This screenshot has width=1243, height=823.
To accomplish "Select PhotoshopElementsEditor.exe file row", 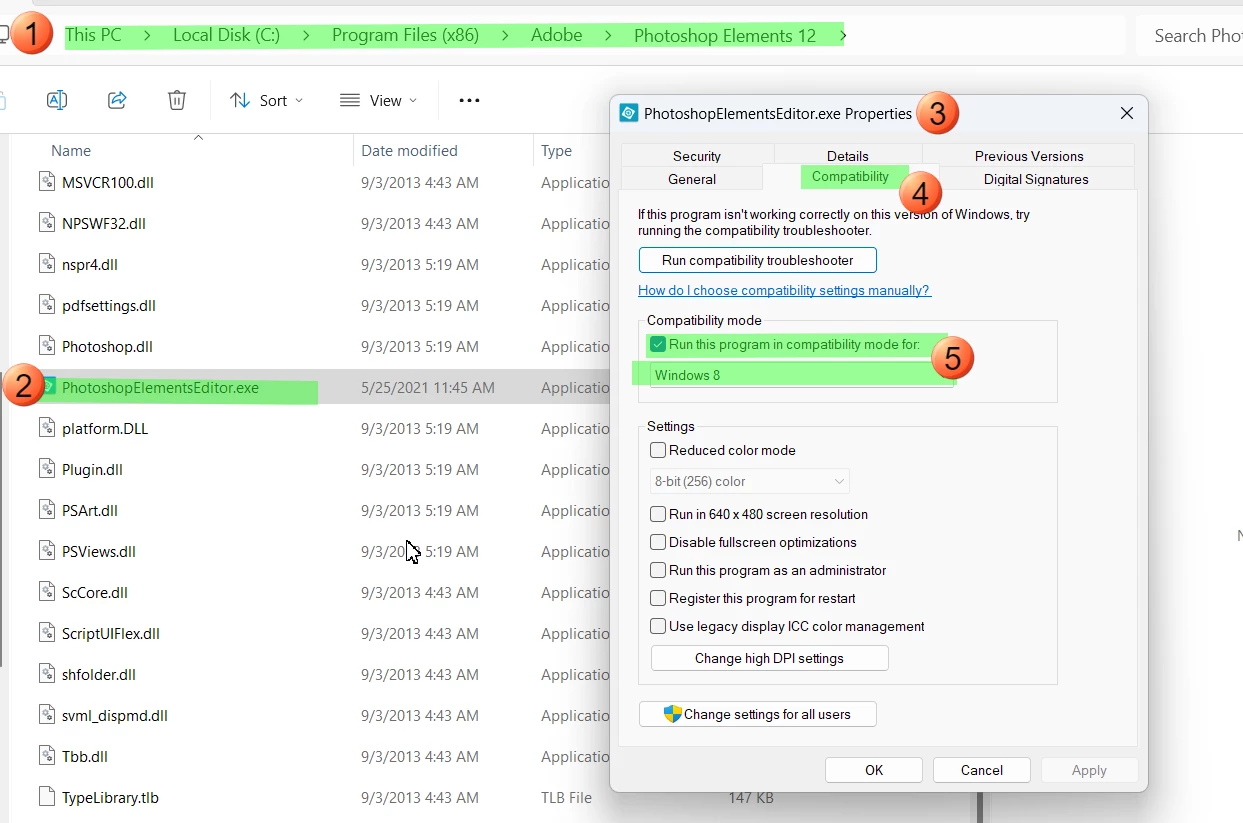I will tap(310, 387).
